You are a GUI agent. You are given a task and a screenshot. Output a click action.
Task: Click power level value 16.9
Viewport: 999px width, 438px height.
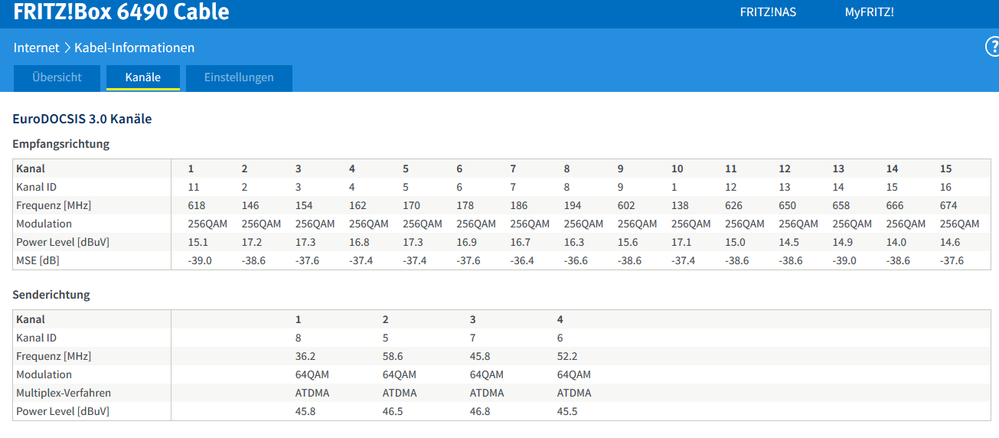465,242
